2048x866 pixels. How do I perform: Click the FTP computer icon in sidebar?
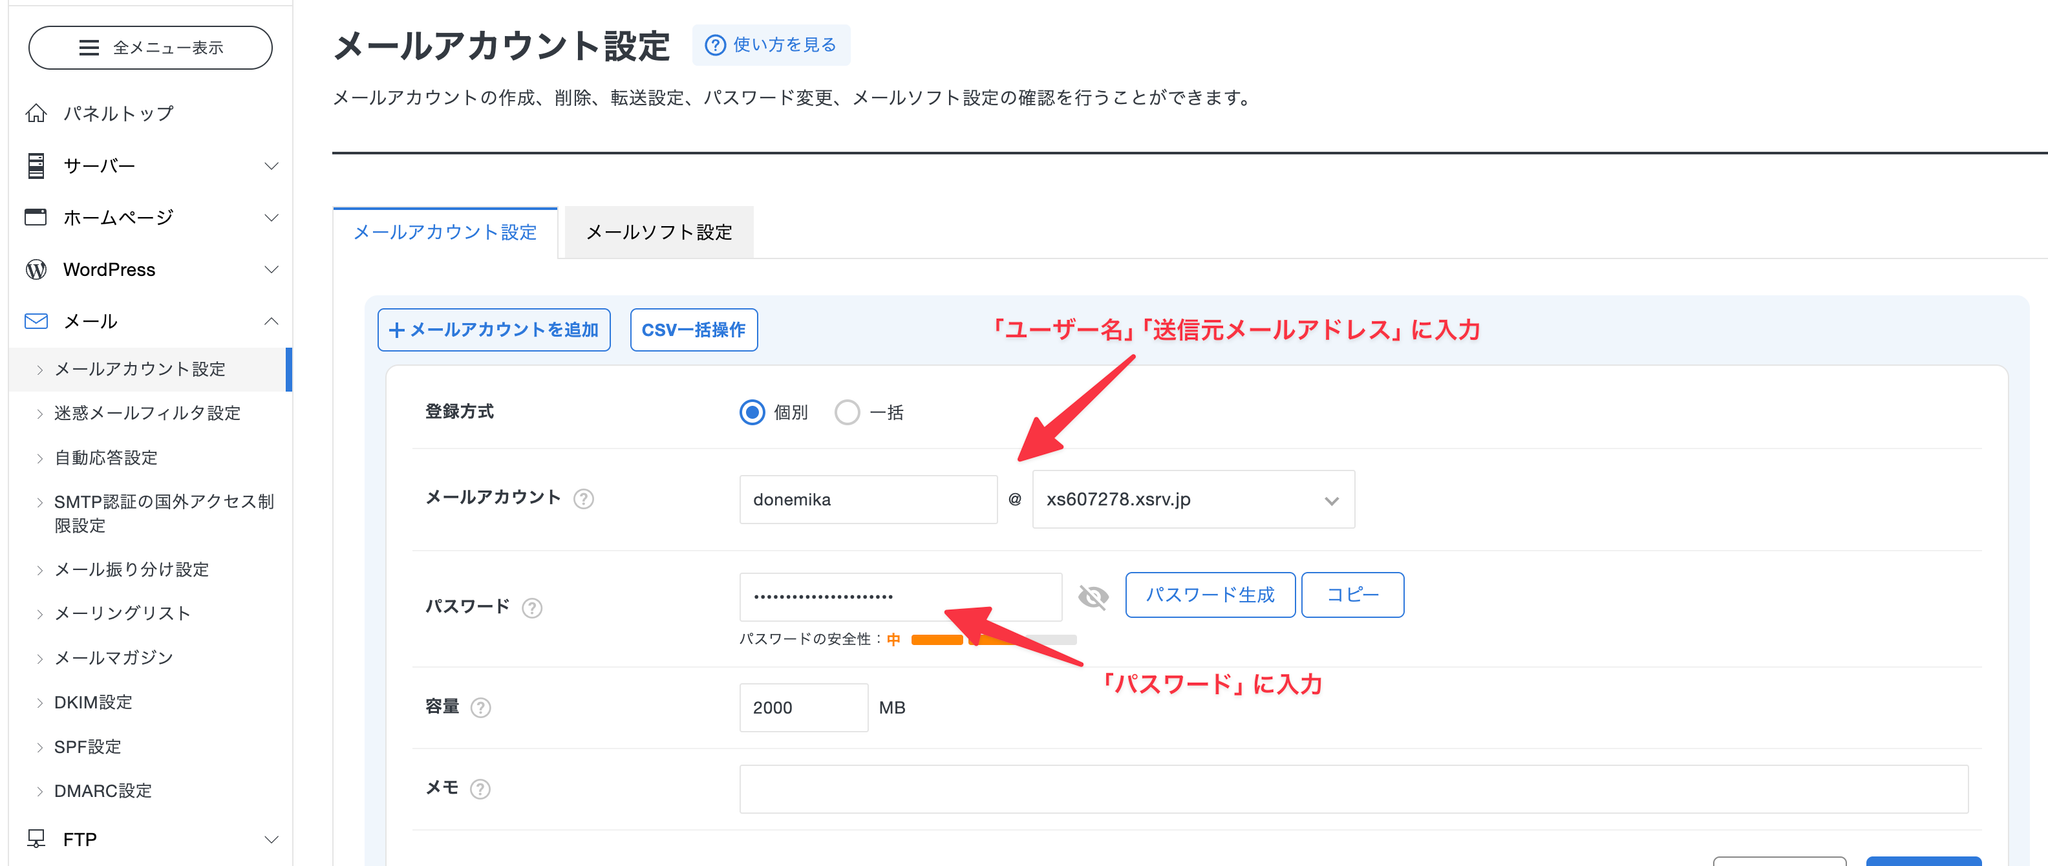[36, 839]
